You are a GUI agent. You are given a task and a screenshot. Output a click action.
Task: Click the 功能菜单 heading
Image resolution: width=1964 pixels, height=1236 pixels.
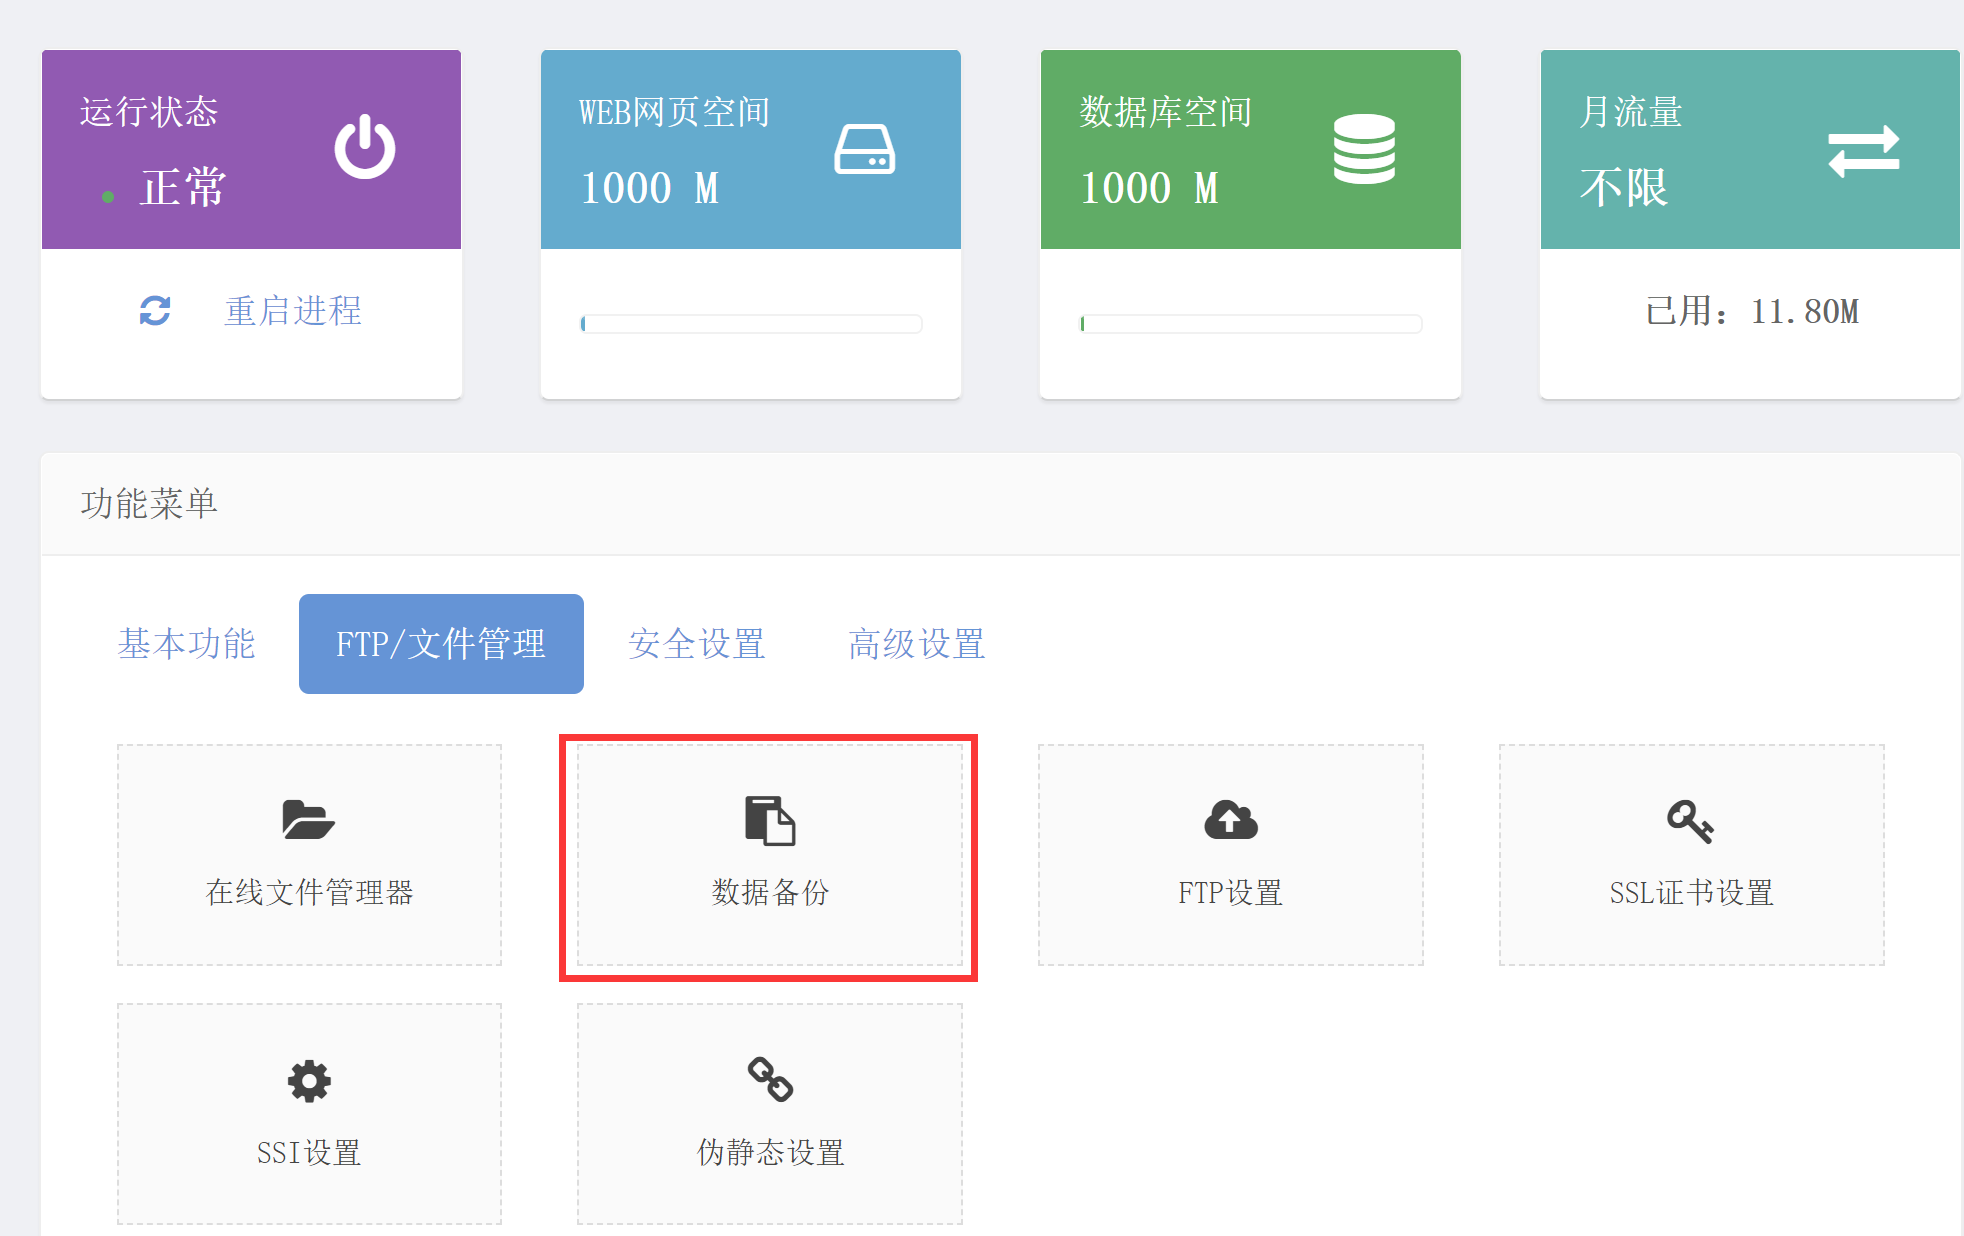(x=149, y=504)
